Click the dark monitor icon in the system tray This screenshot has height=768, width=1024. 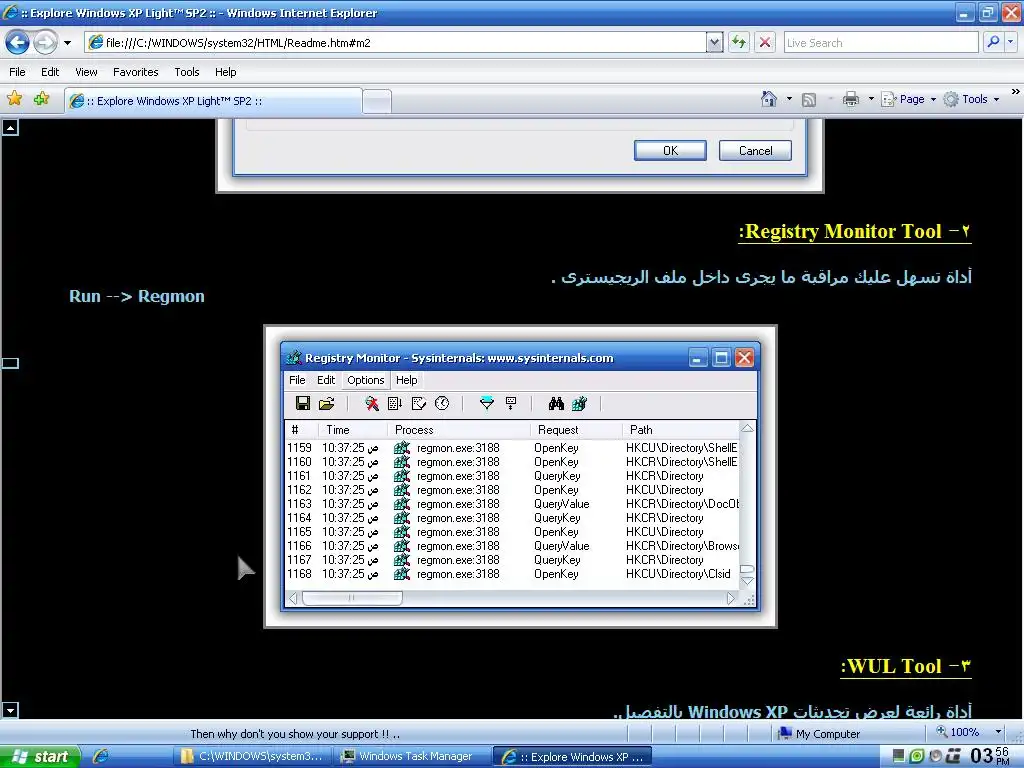(899, 756)
